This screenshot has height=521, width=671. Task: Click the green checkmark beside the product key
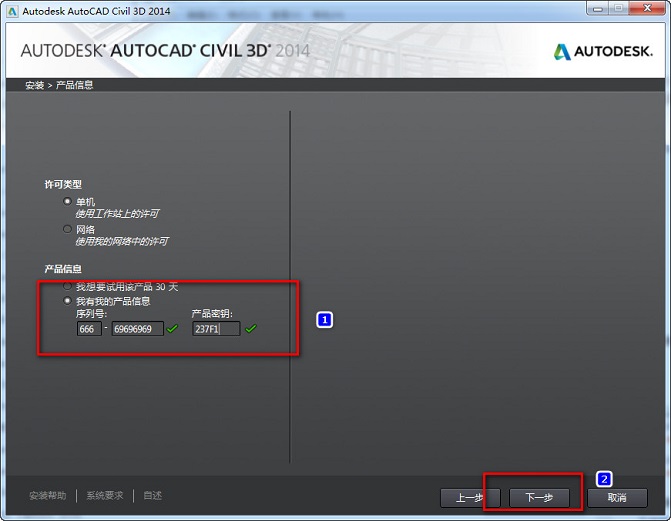pos(251,329)
